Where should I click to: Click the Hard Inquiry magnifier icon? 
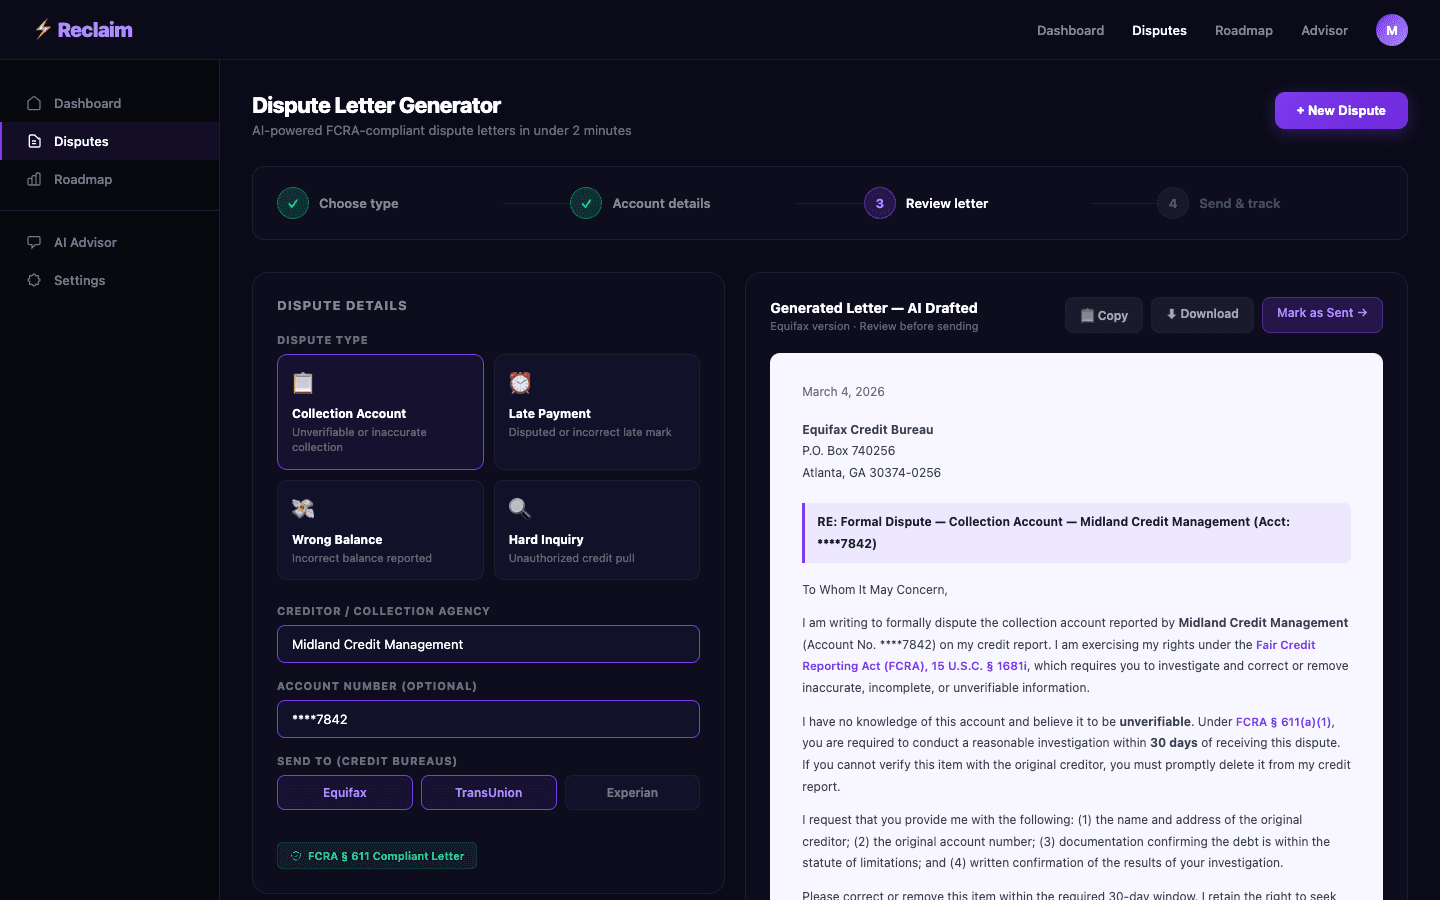pyautogui.click(x=520, y=508)
